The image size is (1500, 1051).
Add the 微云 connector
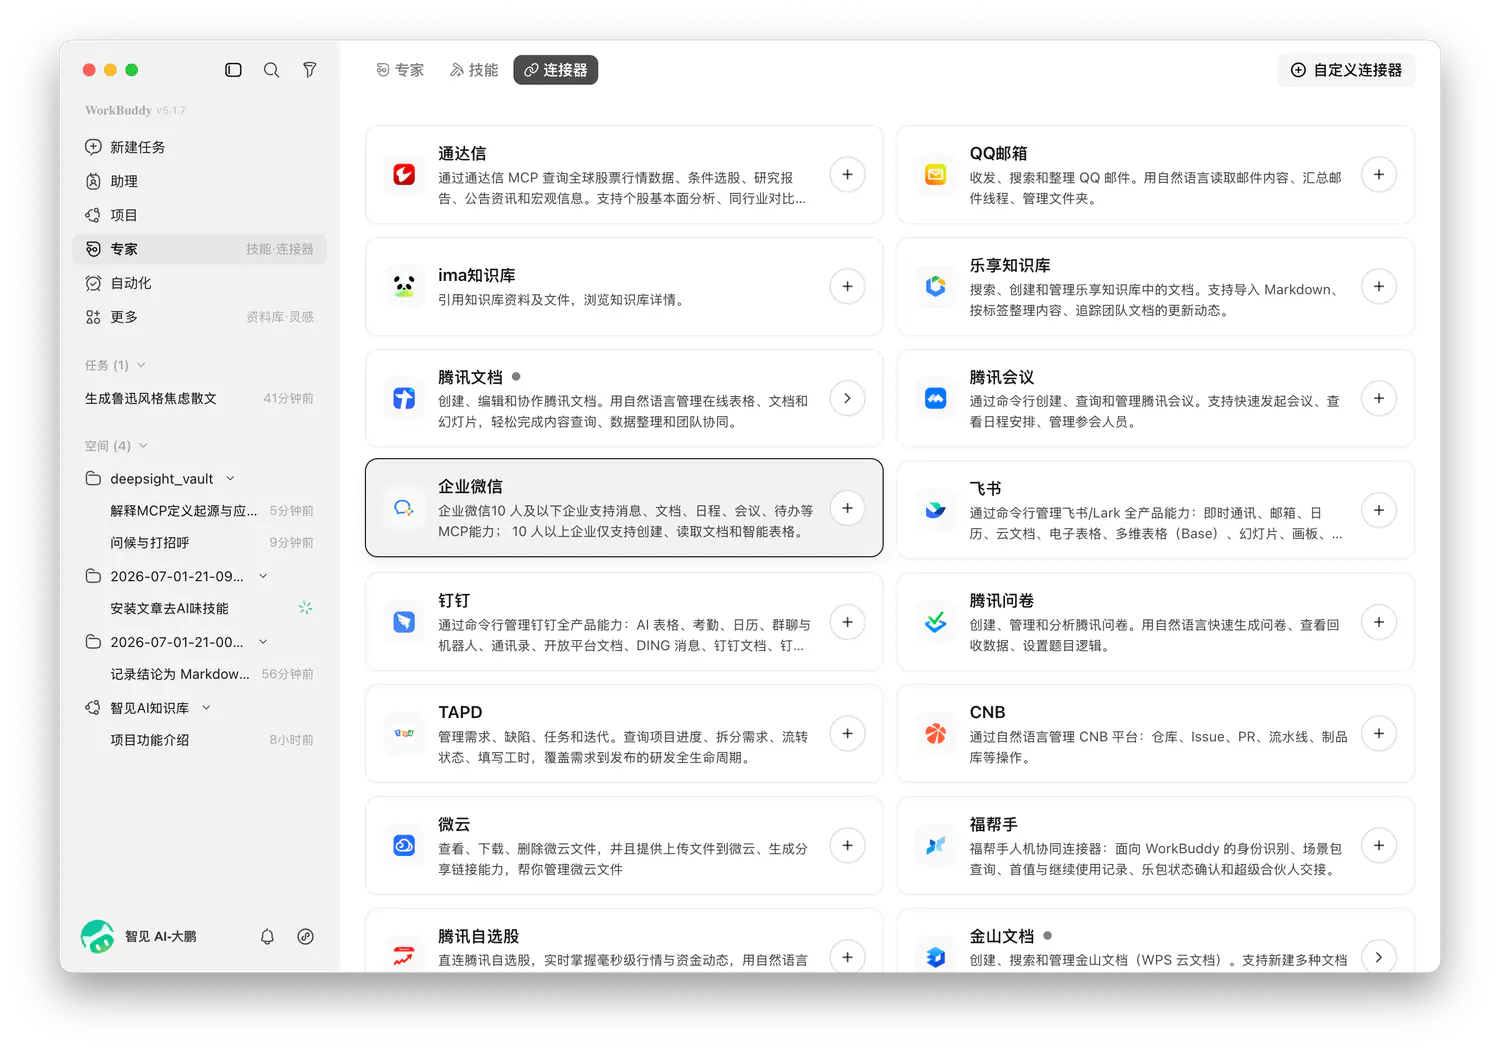tap(847, 846)
